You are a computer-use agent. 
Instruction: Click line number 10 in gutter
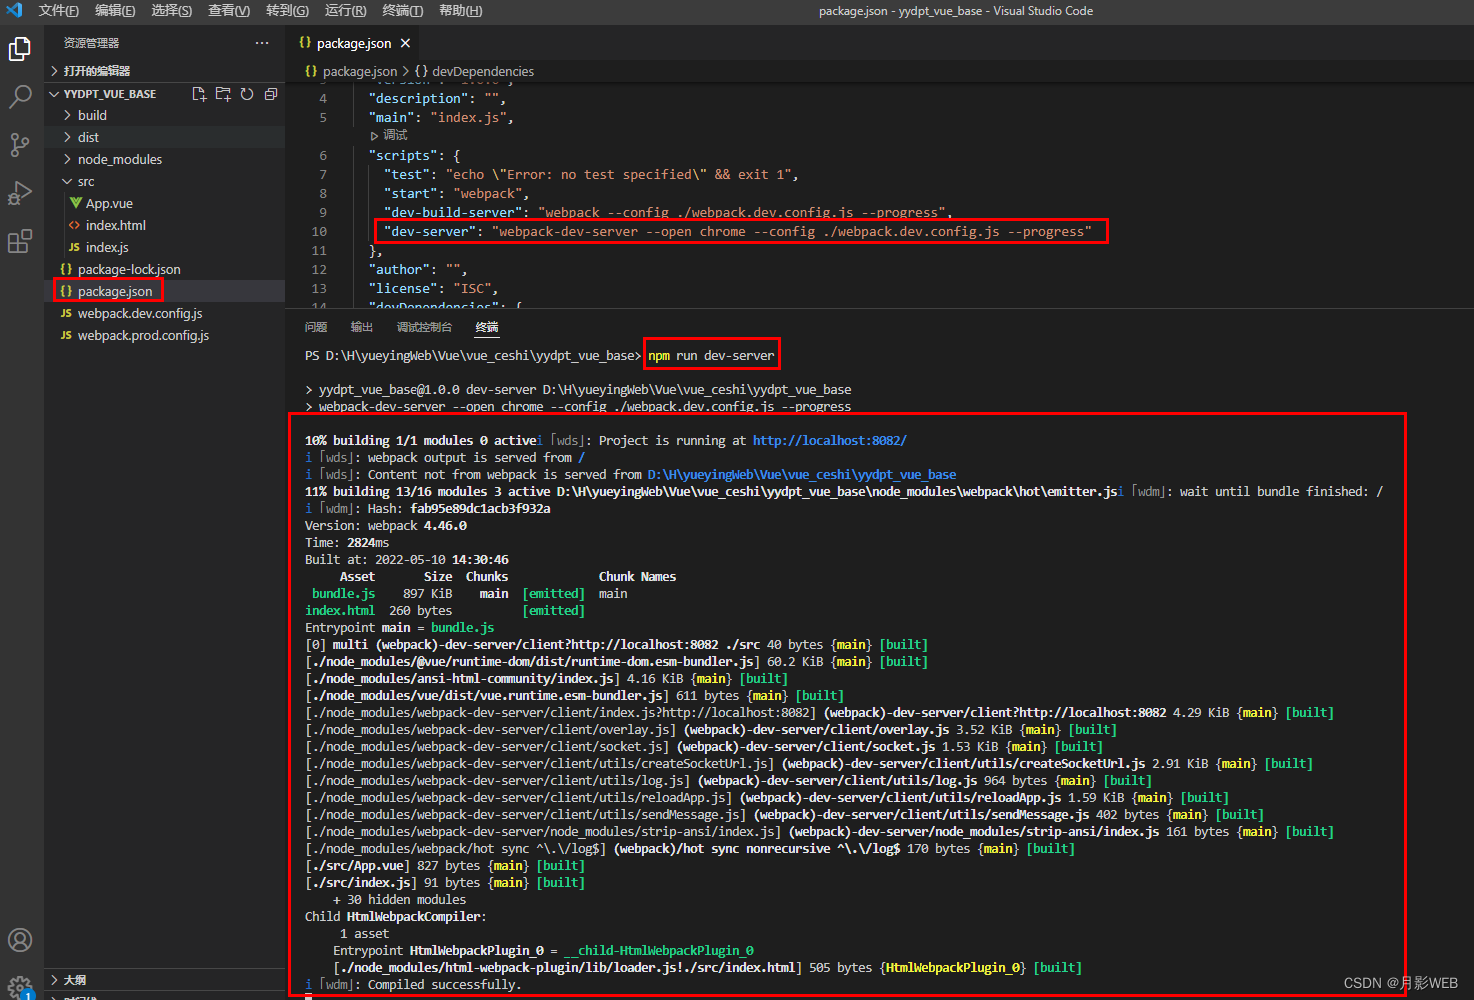coord(319,231)
